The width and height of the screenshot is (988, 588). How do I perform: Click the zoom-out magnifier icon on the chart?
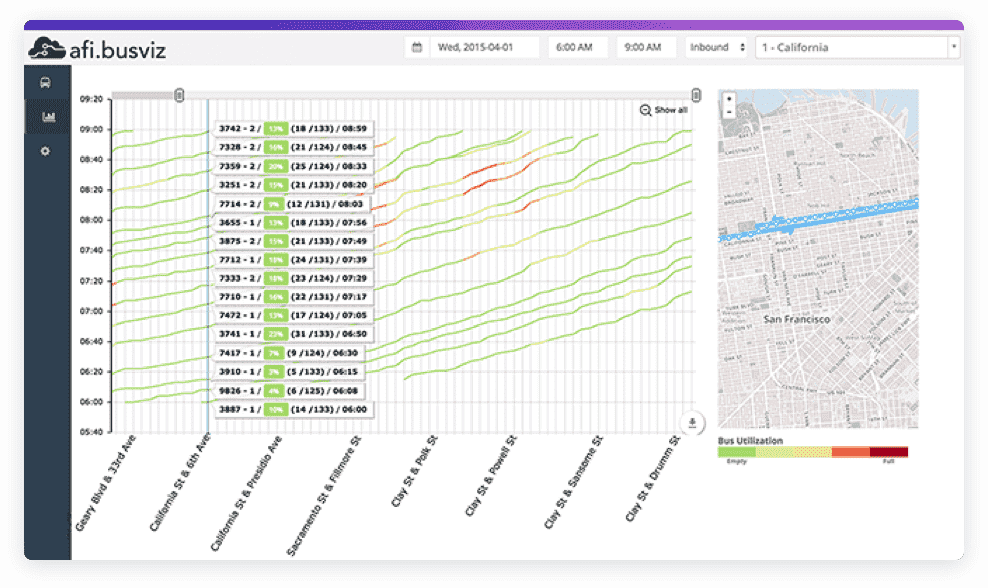pyautogui.click(x=646, y=111)
